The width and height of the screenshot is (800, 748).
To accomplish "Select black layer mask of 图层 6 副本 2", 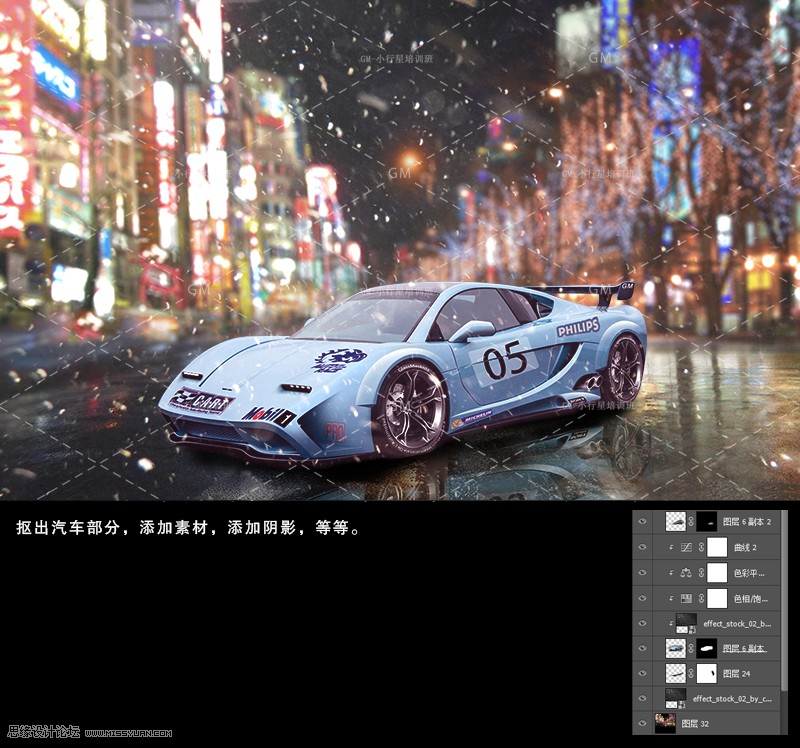I will tap(707, 521).
